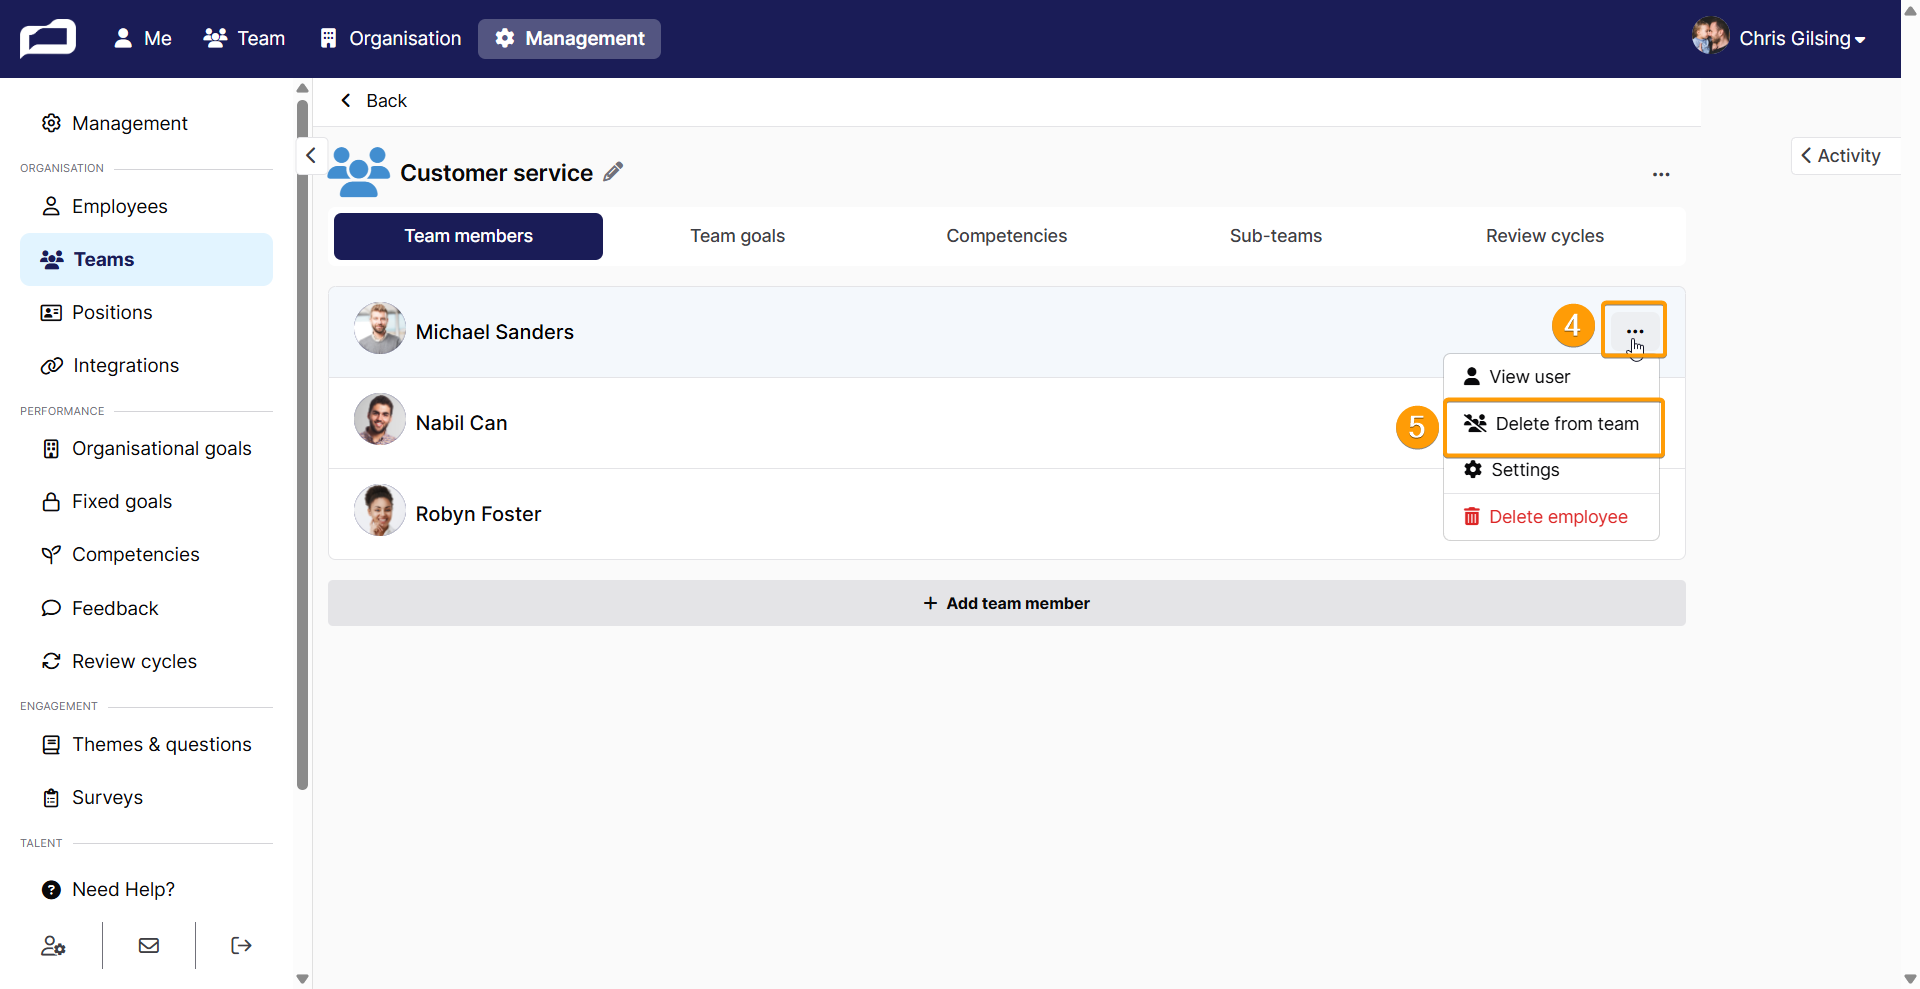Click the mail envelope icon at sidebar bottom
Image resolution: width=1920 pixels, height=989 pixels.
pos(149,946)
